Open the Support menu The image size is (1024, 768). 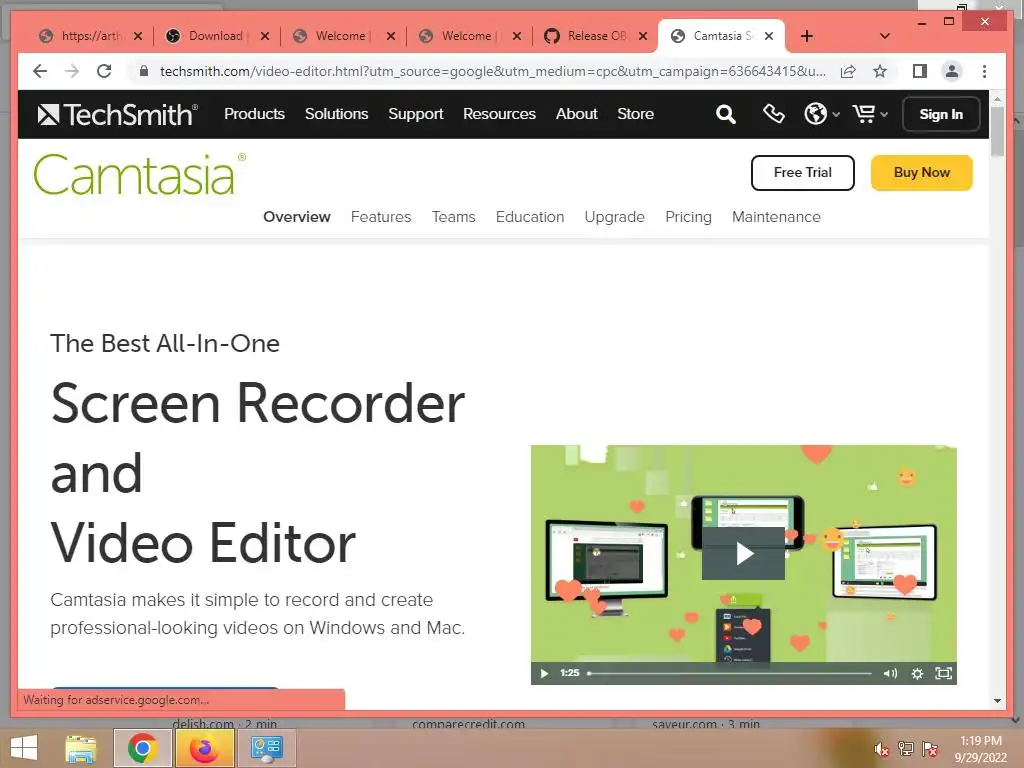[415, 114]
